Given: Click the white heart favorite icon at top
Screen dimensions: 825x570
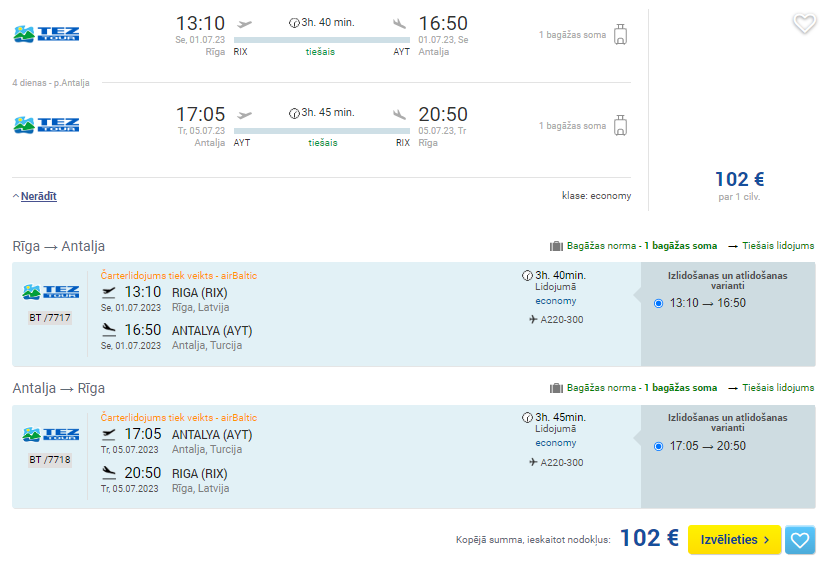Looking at the screenshot, I should [x=804, y=23].
